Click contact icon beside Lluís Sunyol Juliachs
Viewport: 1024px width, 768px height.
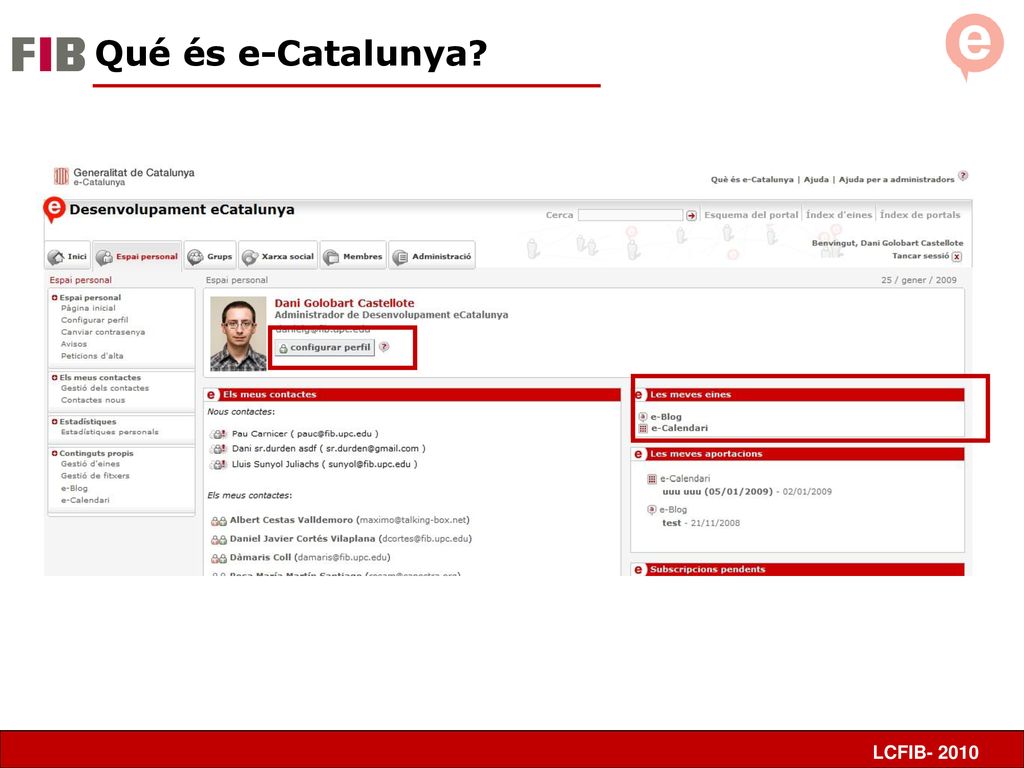click(x=218, y=464)
